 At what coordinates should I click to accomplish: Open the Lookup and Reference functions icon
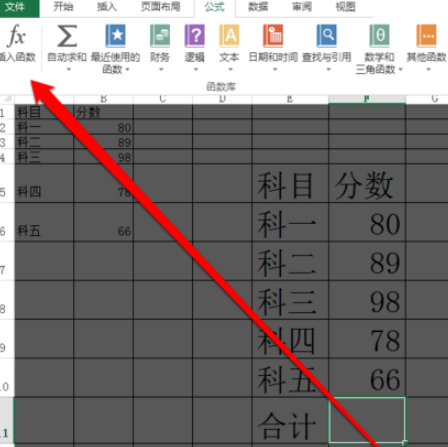tap(327, 36)
